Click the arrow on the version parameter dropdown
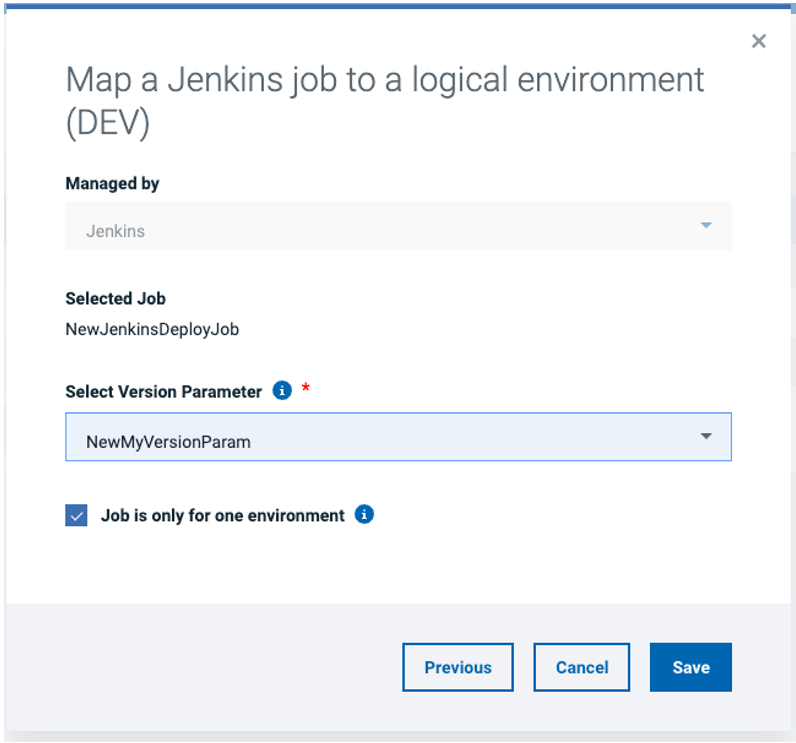Viewport: 796px width, 743px height. (706, 437)
